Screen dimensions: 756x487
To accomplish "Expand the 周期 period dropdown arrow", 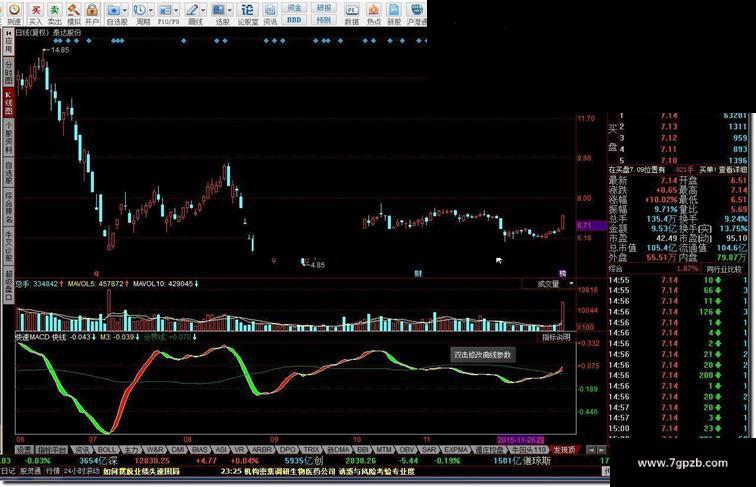I will point(151,10).
